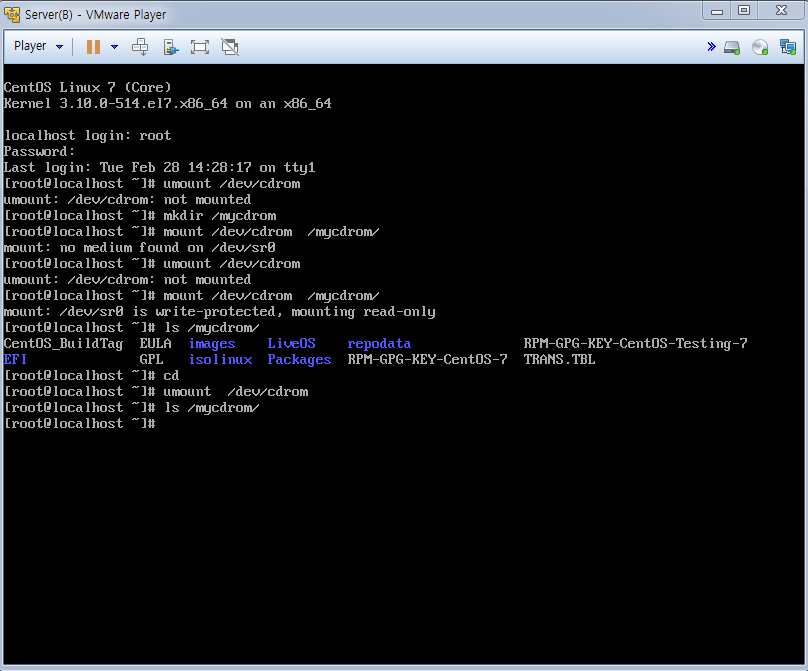808x671 pixels.
Task: Click the 'Password:' prompt line
Action: click(x=39, y=152)
